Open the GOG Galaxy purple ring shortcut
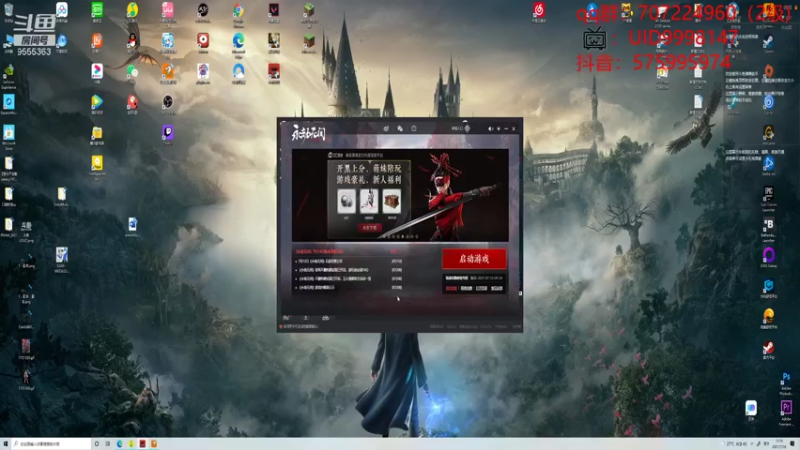 [768, 257]
